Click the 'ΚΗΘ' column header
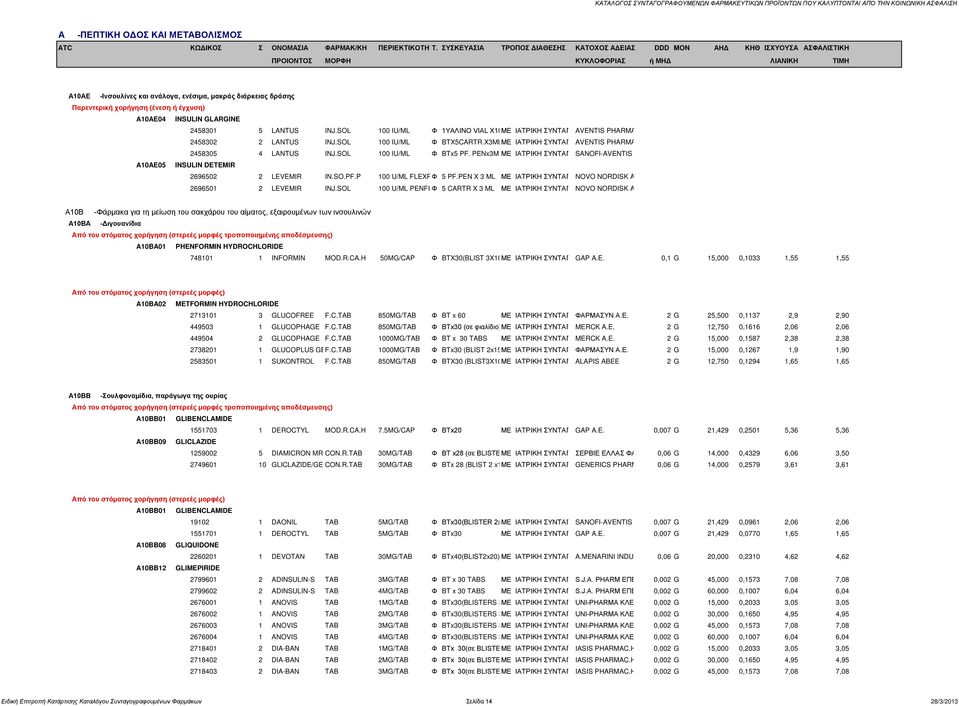 coord(752,48)
